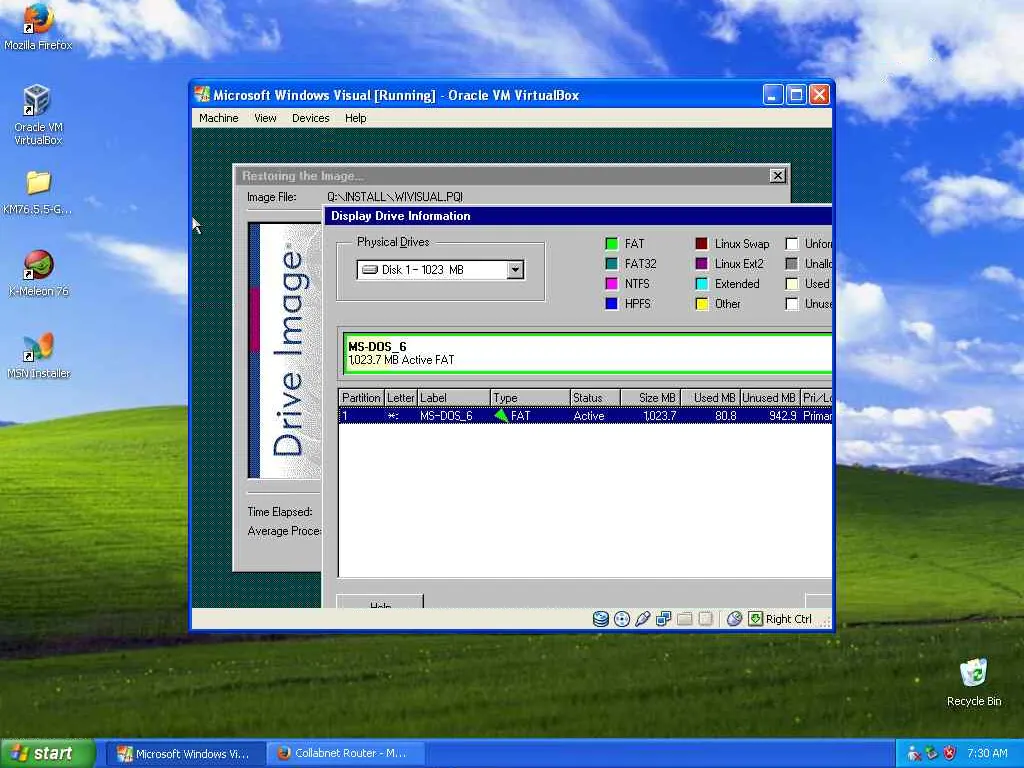The width and height of the screenshot is (1024, 768).
Task: Select partition 1 row in the table
Action: point(585,415)
